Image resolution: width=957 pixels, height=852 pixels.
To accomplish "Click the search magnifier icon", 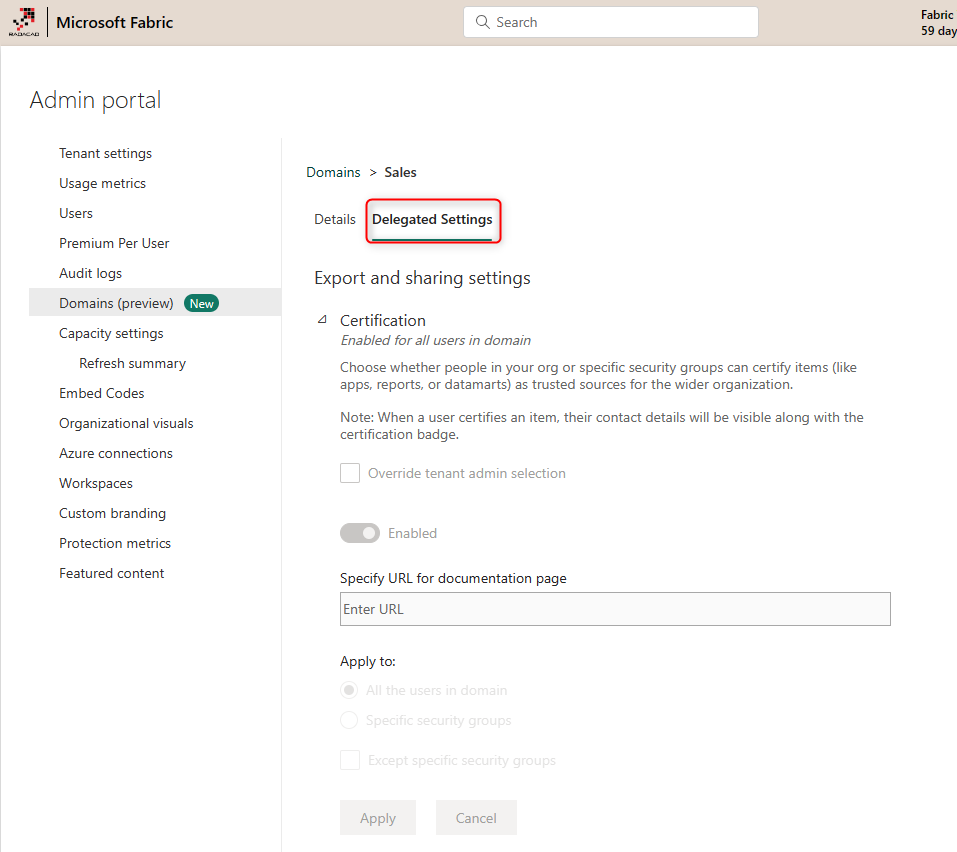I will tap(483, 22).
